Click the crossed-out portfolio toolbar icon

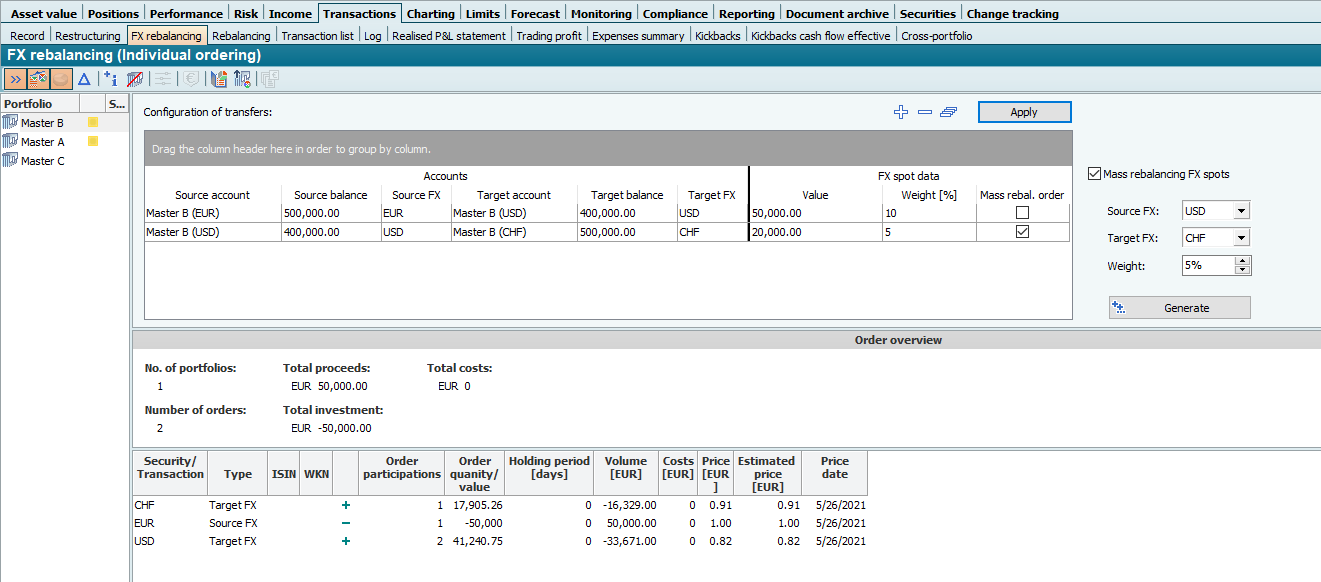click(134, 79)
